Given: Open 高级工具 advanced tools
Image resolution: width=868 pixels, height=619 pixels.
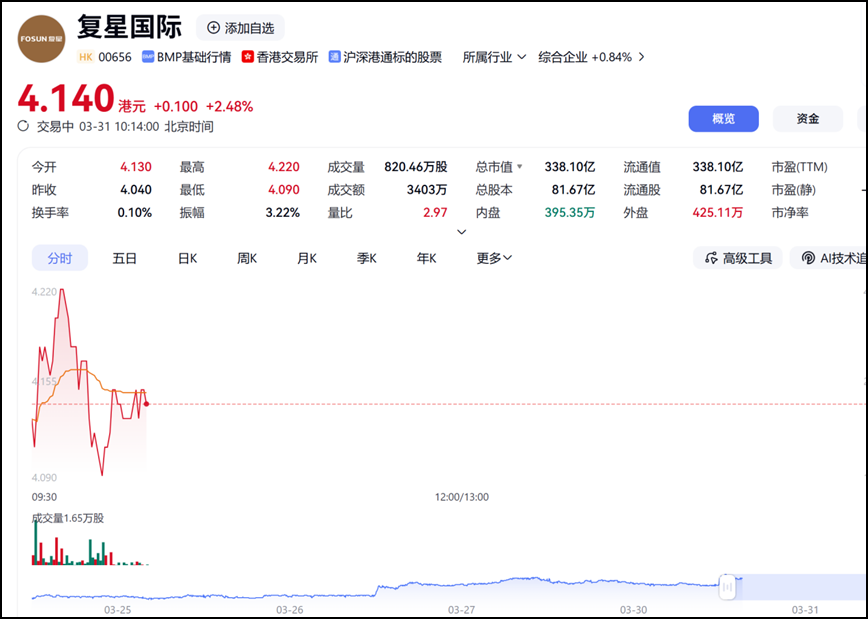Looking at the screenshot, I should tap(737, 258).
